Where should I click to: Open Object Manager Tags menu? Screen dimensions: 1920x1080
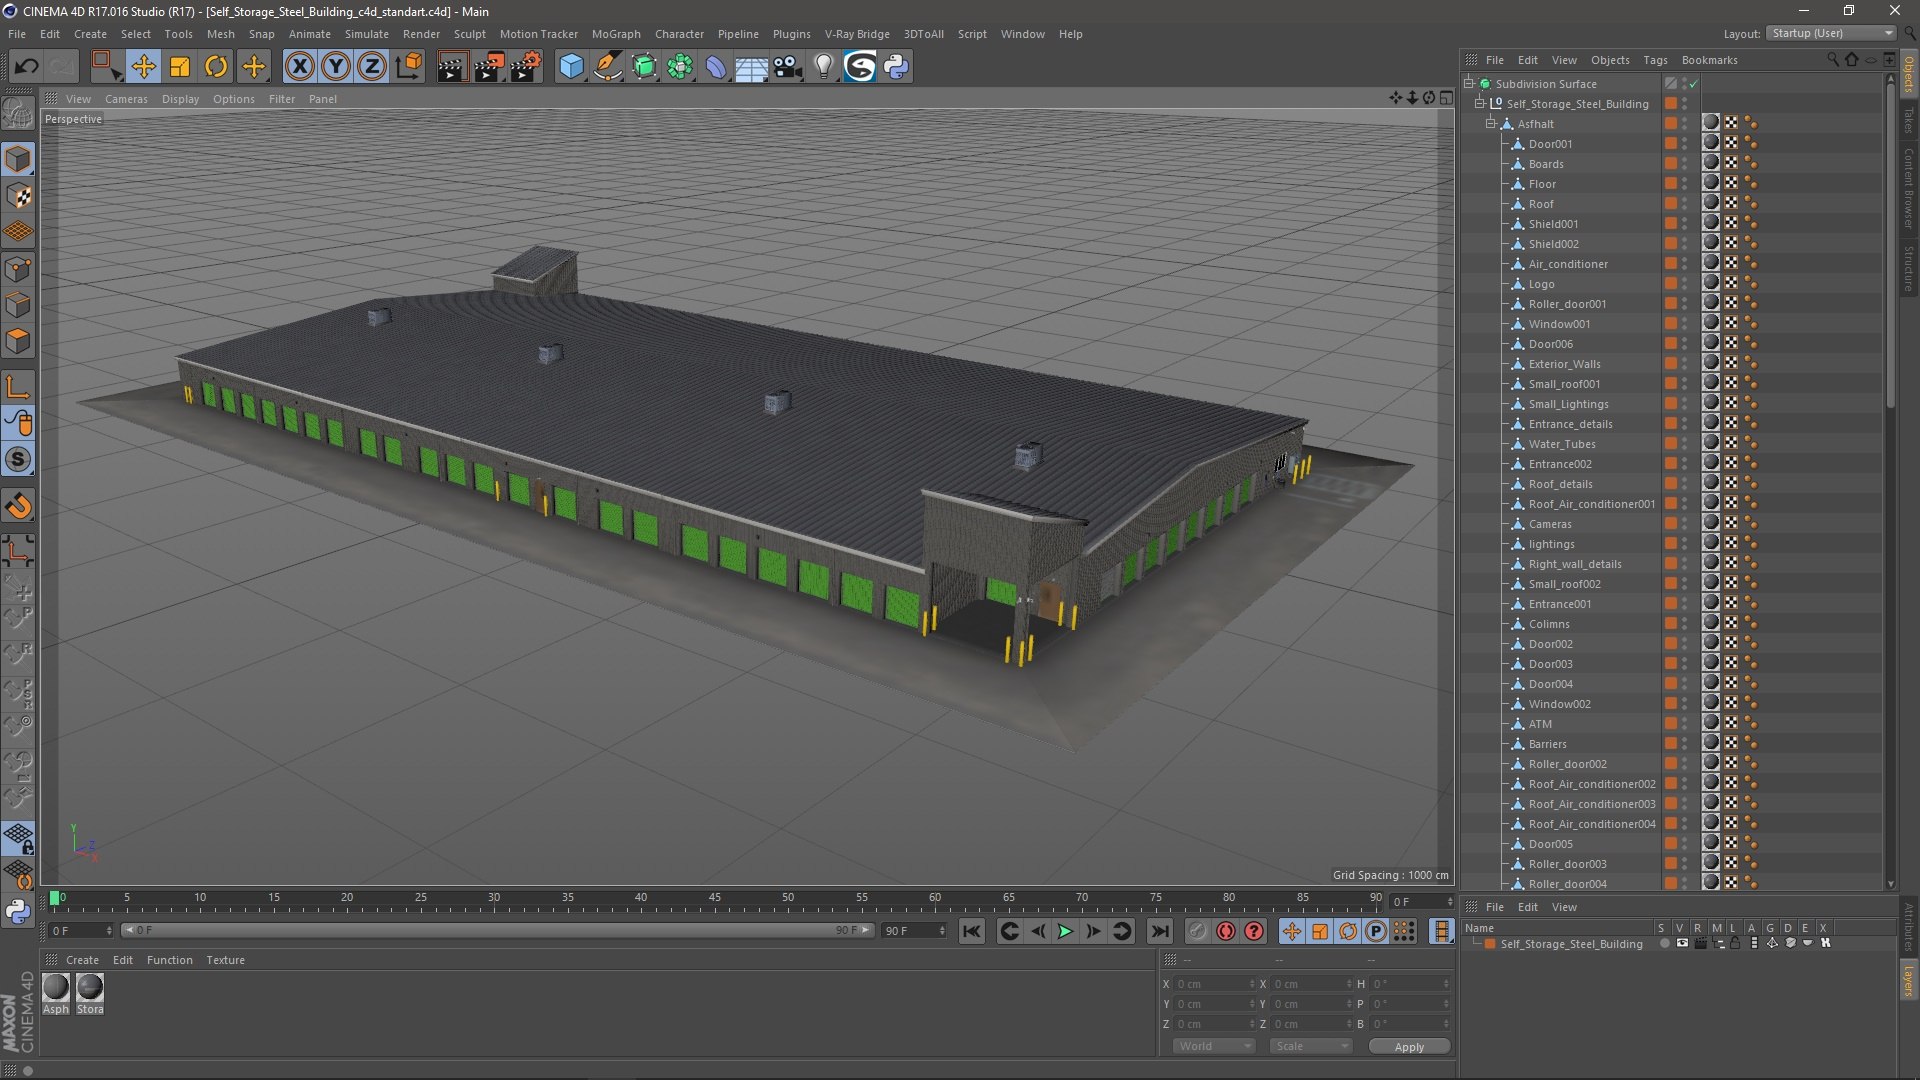click(1655, 60)
